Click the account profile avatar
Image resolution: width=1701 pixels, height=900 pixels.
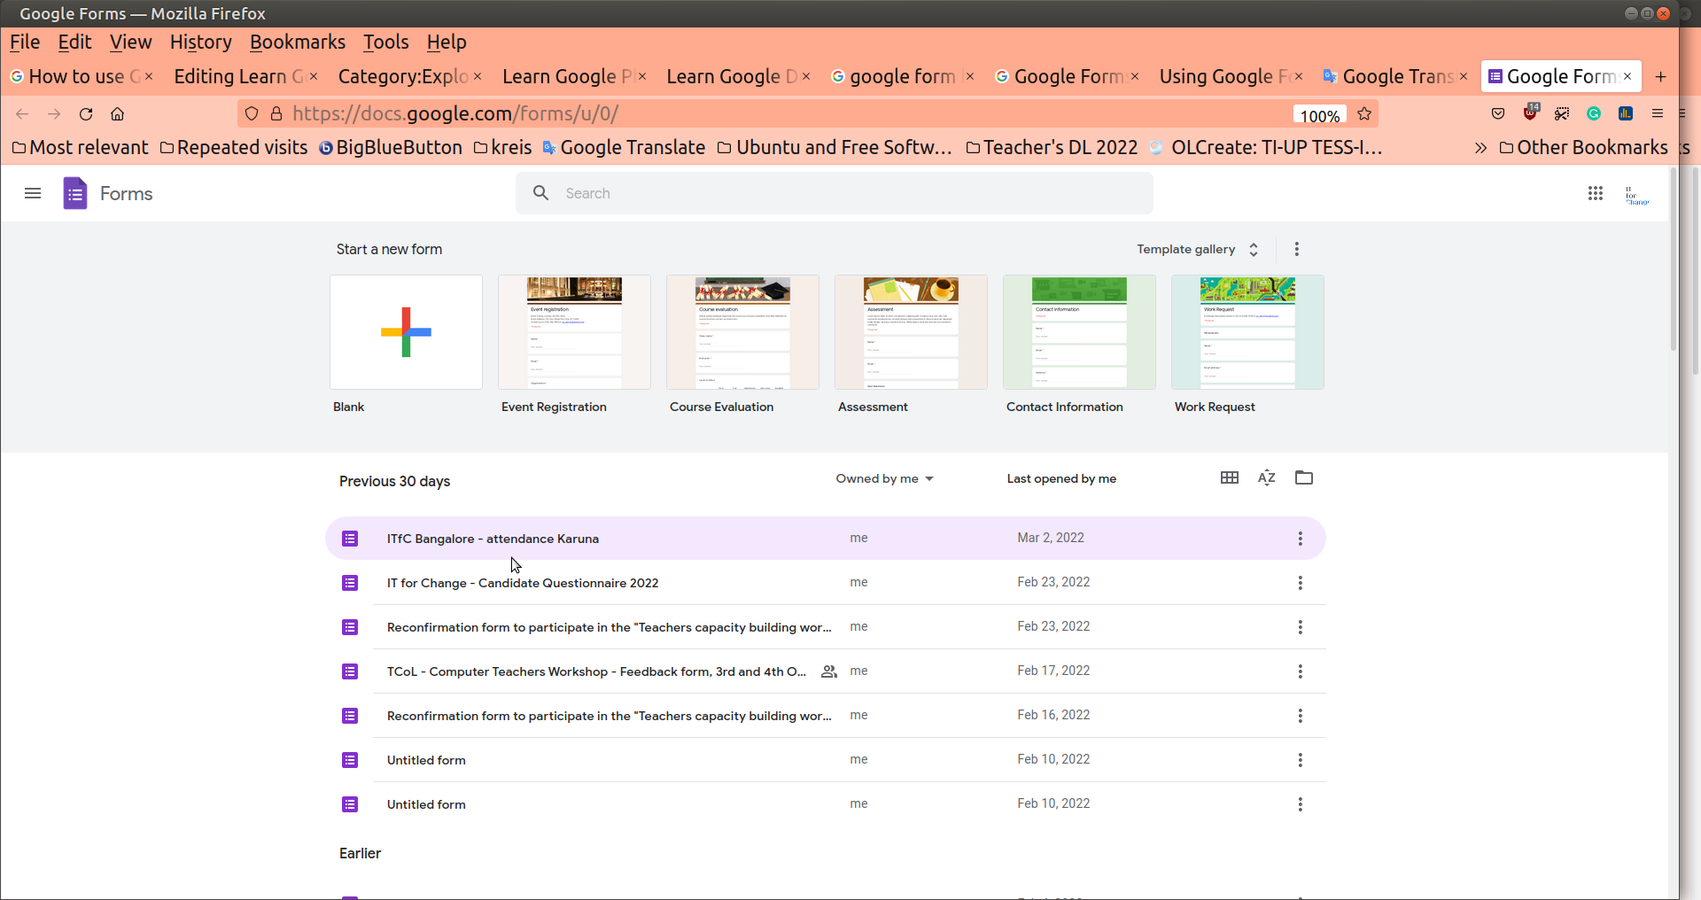pos(1637,193)
